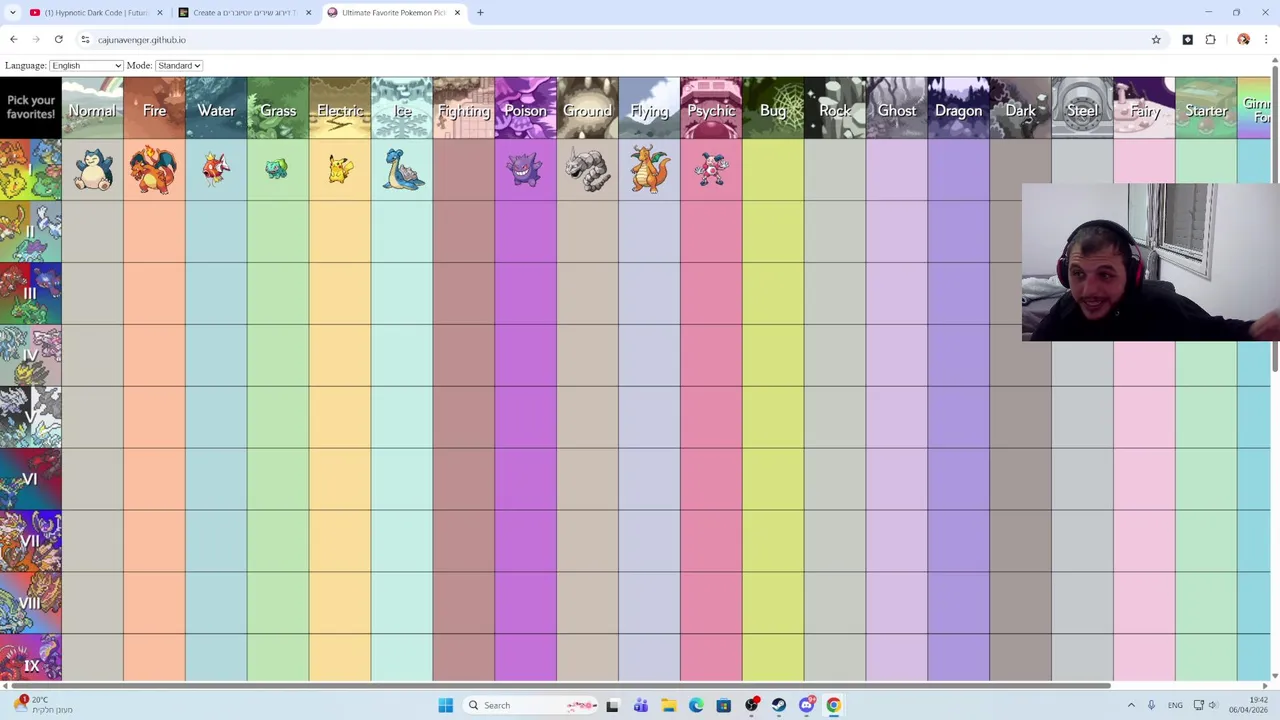
Task: Click the Bug type column header
Action: 774,108
